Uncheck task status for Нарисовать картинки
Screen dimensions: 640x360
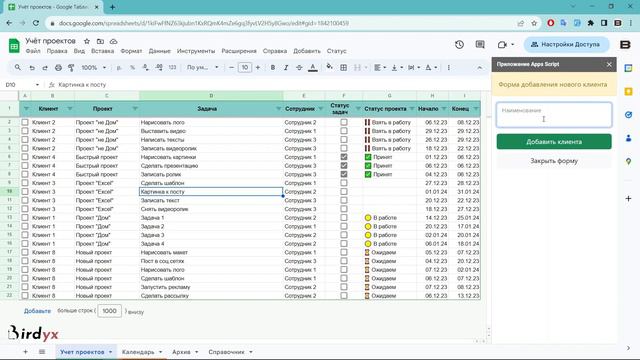(x=344, y=157)
